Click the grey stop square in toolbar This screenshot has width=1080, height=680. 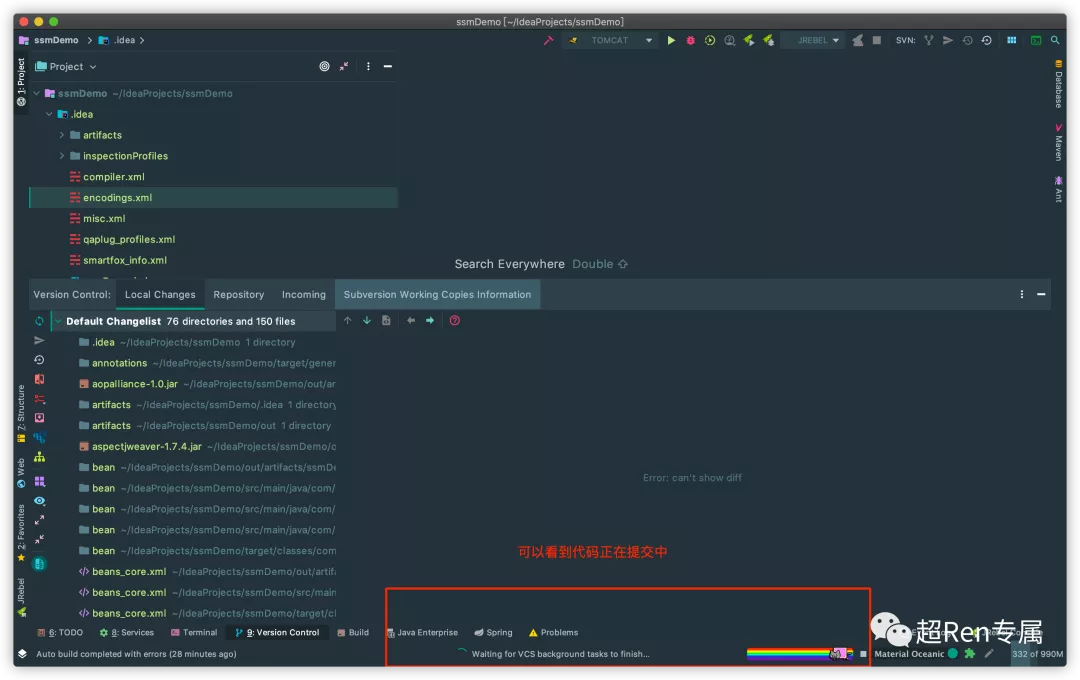tap(877, 40)
